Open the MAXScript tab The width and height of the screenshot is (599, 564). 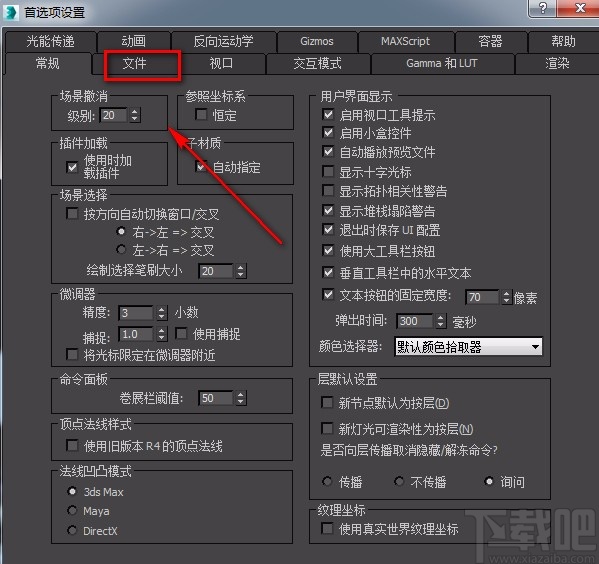click(405, 41)
